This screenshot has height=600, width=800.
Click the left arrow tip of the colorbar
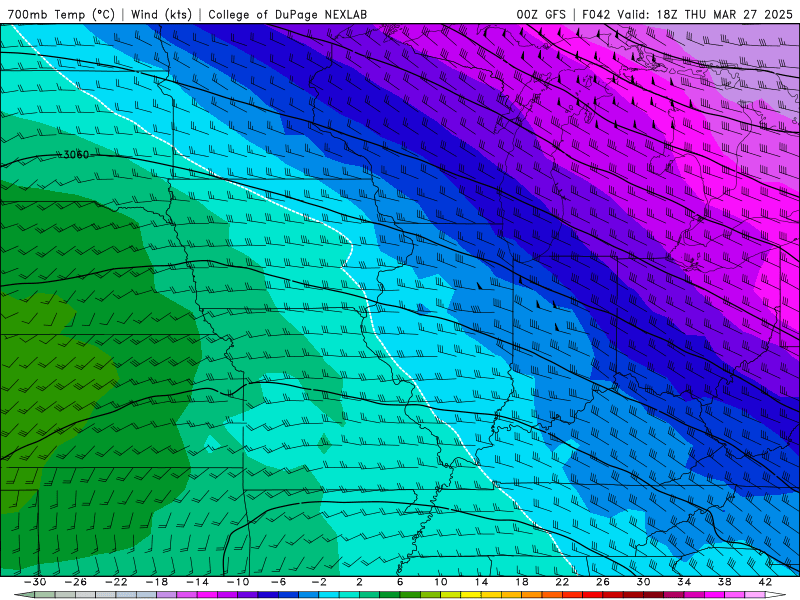coord(24,595)
